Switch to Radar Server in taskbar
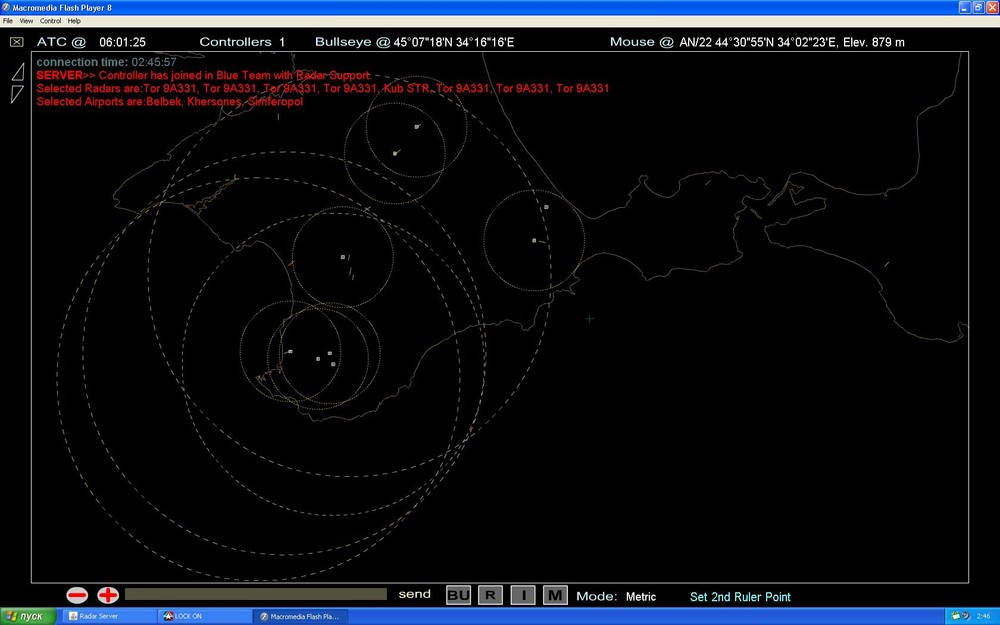 pos(108,616)
